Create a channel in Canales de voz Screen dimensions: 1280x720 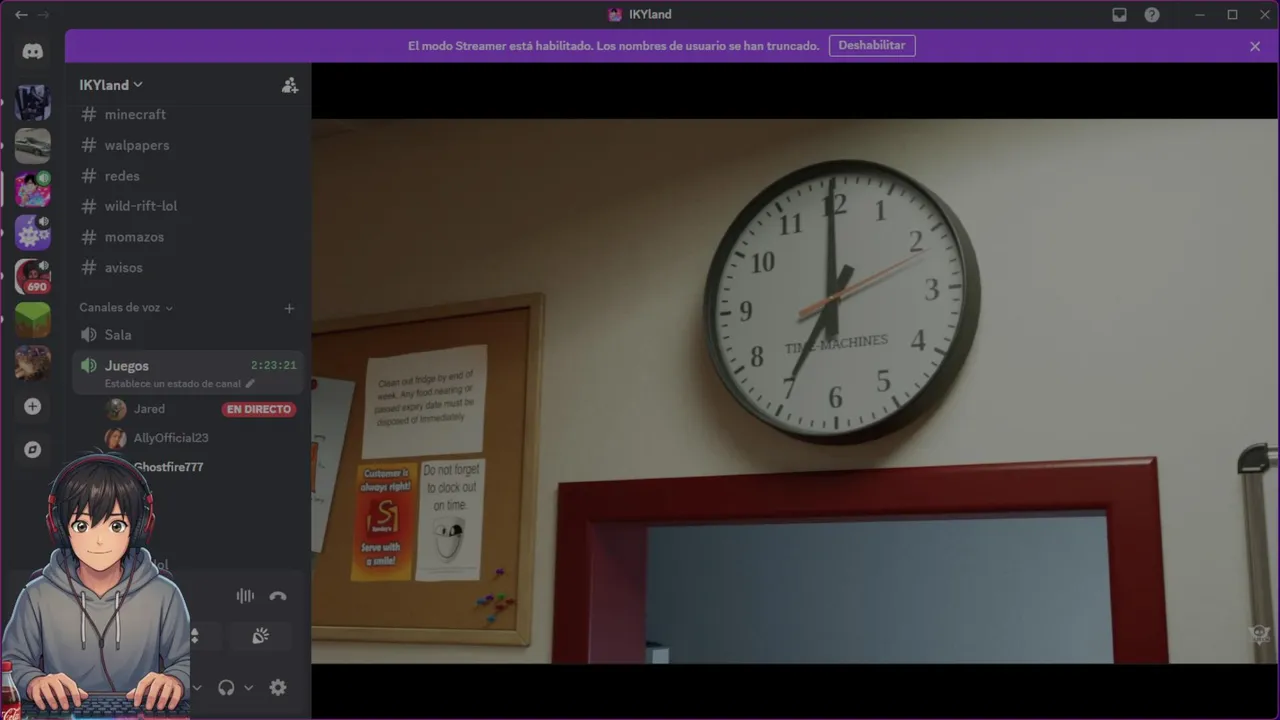coord(289,308)
